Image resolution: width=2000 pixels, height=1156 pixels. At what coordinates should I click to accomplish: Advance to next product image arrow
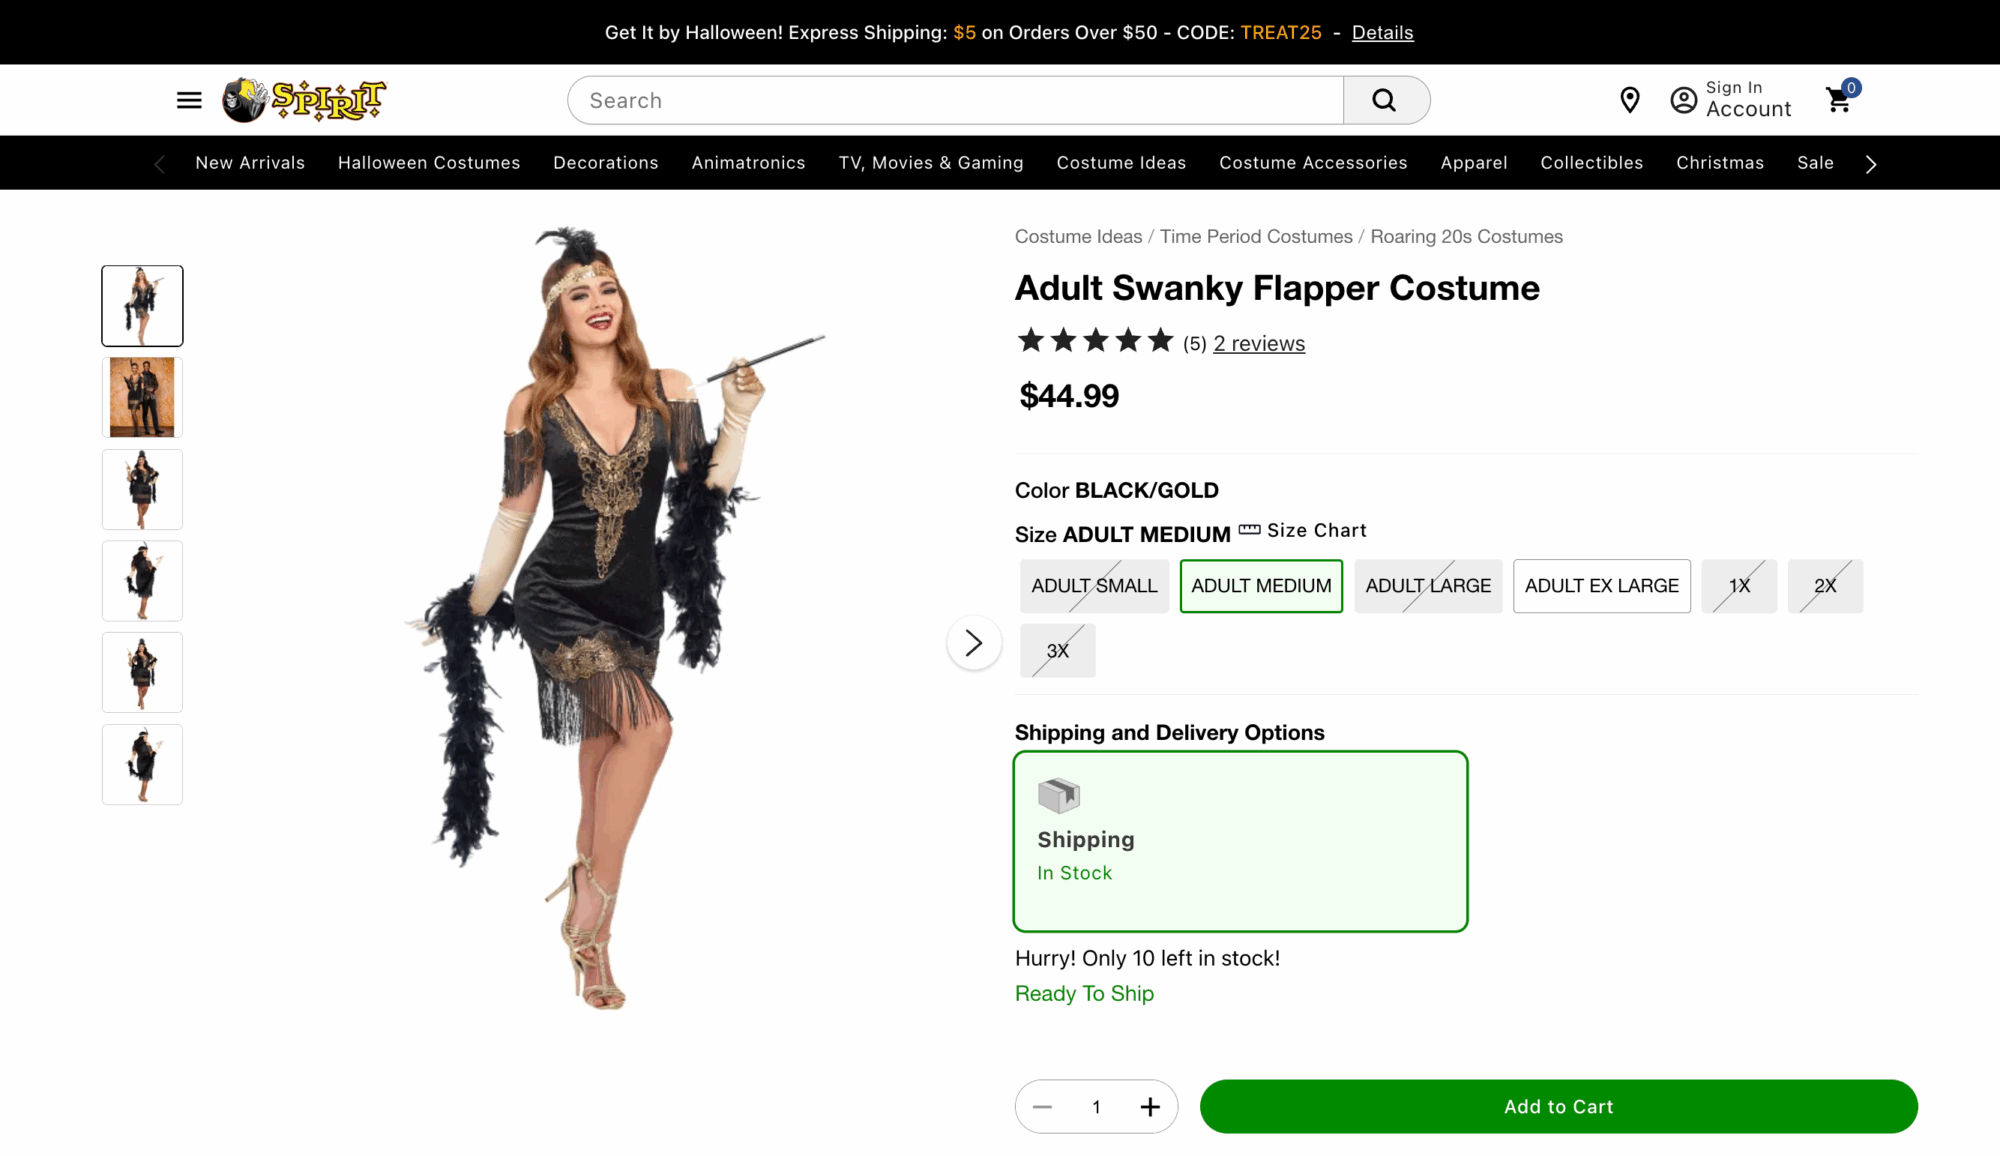(x=974, y=643)
